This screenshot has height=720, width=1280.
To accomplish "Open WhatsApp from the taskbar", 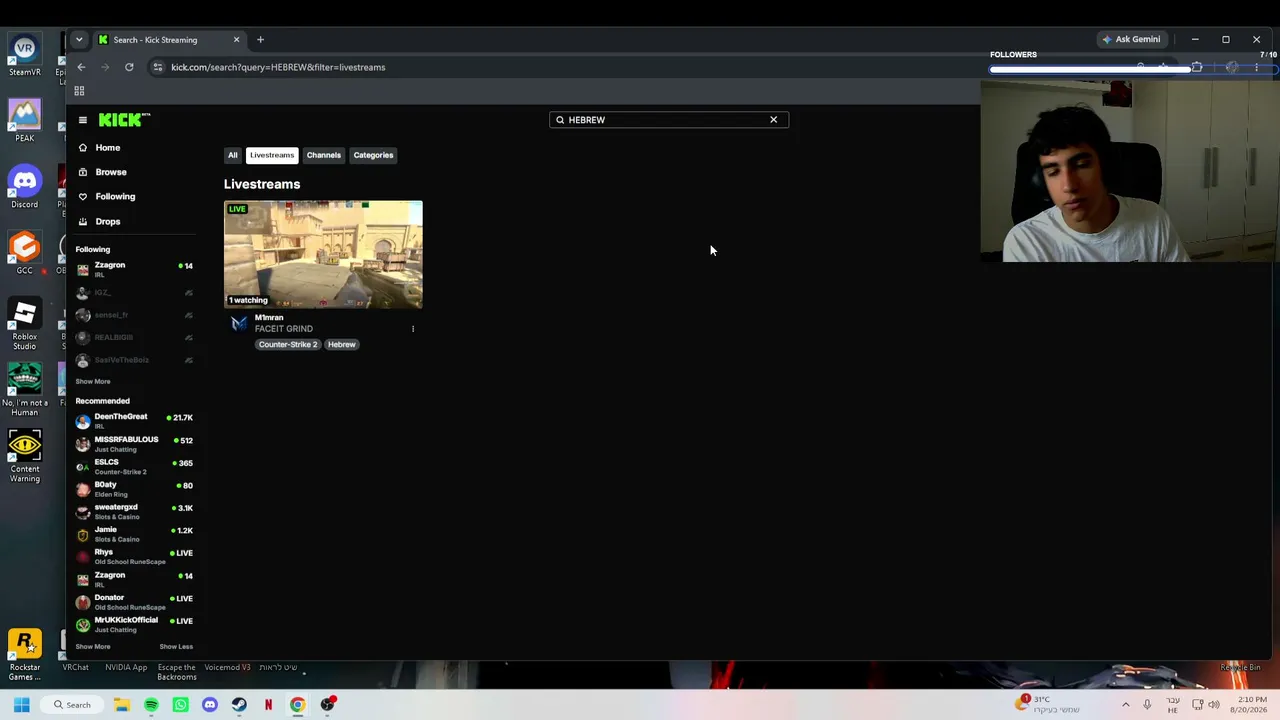I will click(x=180, y=705).
